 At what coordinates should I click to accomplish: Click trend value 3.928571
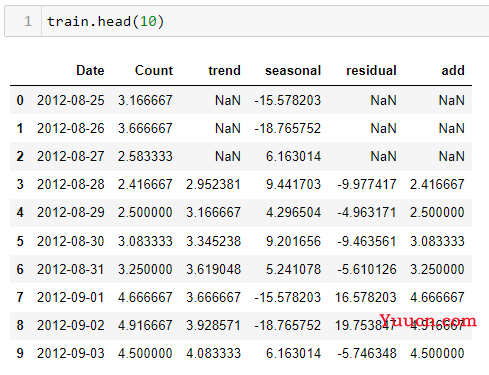pyautogui.click(x=213, y=325)
